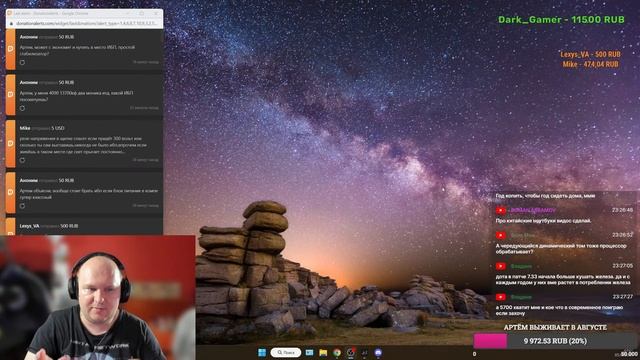The image size is (640, 360).
Task: Click the "АРТЁМ ВЫЖИВАЕТ В АВГУСТЕ" goal title
Action: point(555,327)
